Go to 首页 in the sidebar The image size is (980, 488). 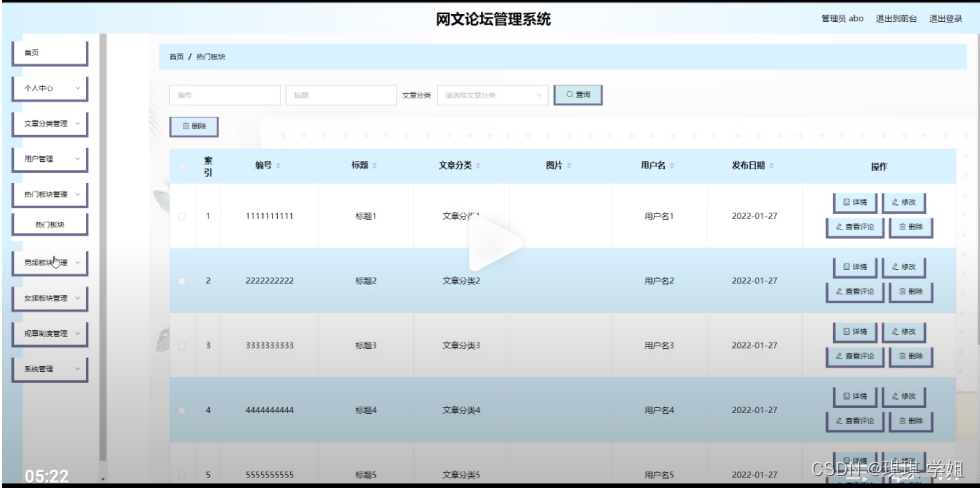point(49,53)
